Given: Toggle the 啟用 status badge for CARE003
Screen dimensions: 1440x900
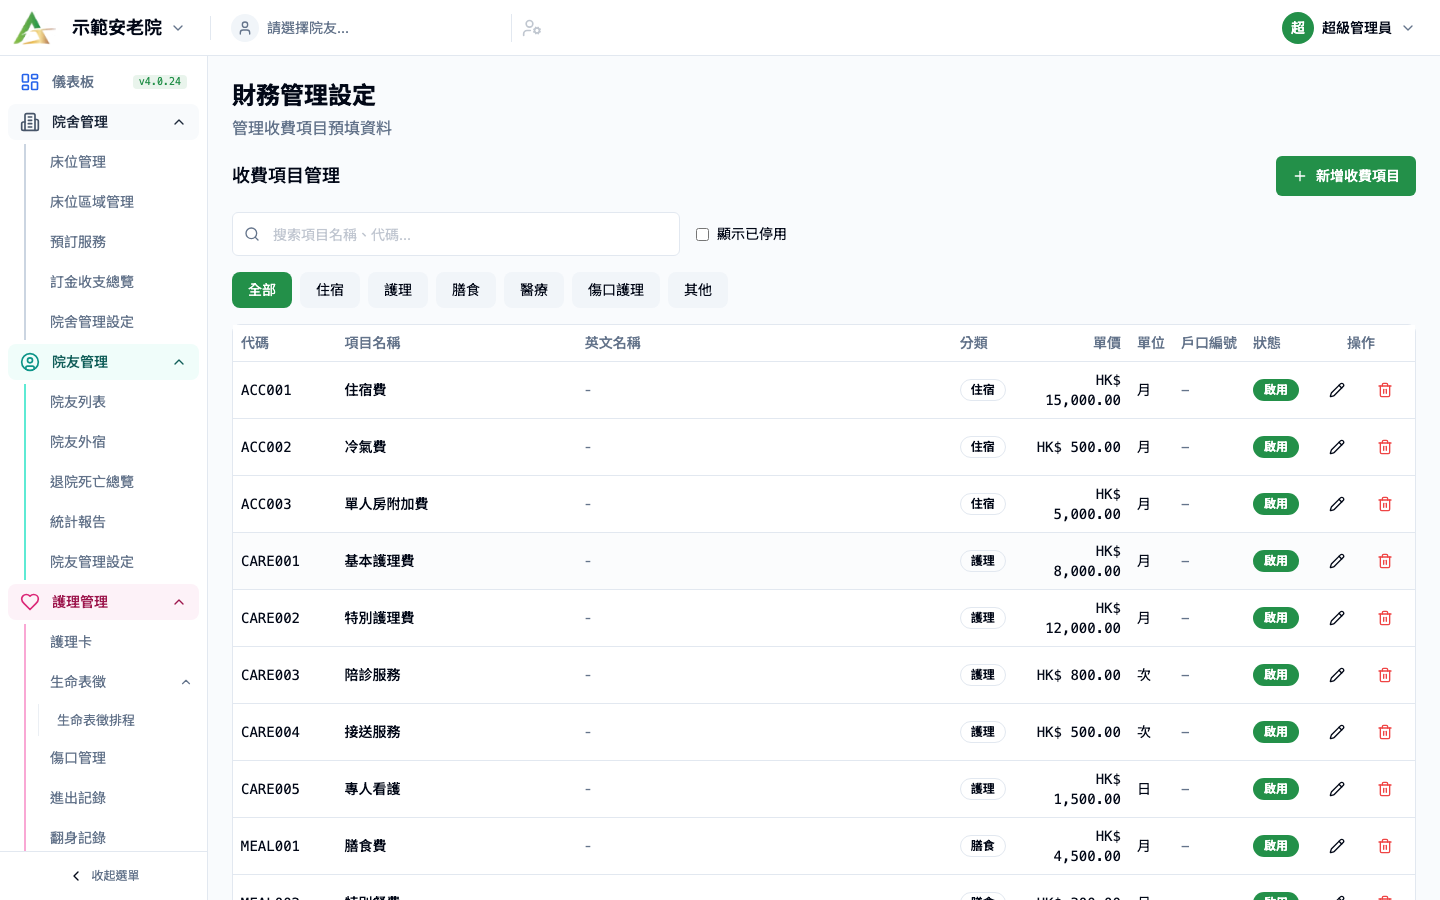Looking at the screenshot, I should pos(1275,675).
